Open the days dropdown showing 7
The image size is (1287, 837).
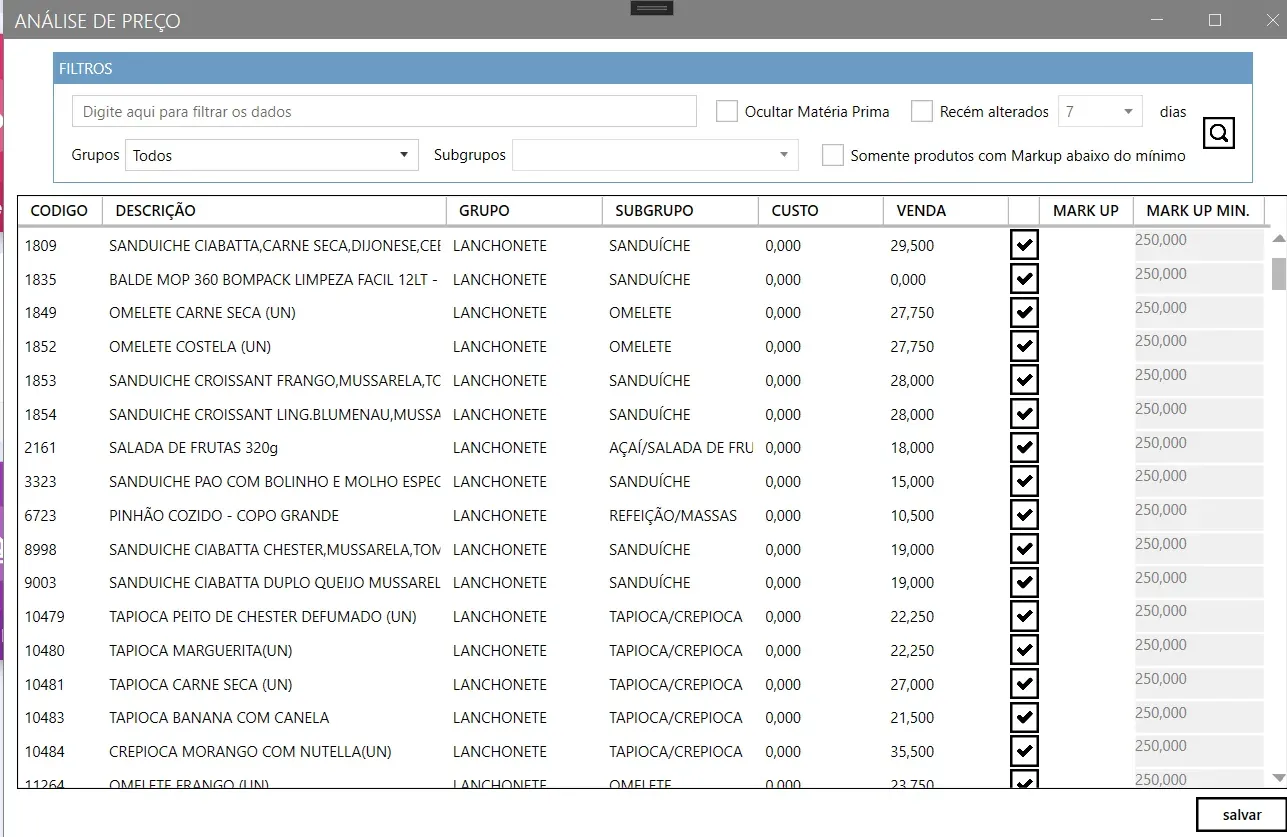[1100, 111]
